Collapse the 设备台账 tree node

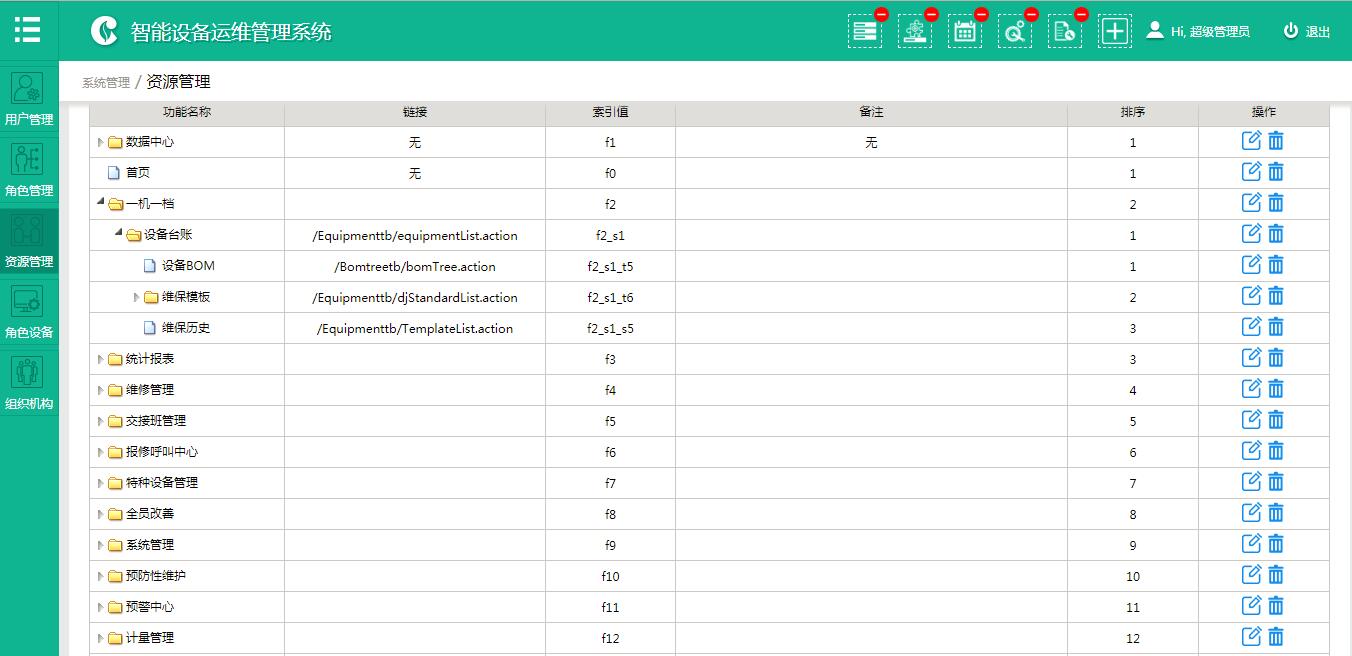coord(118,234)
